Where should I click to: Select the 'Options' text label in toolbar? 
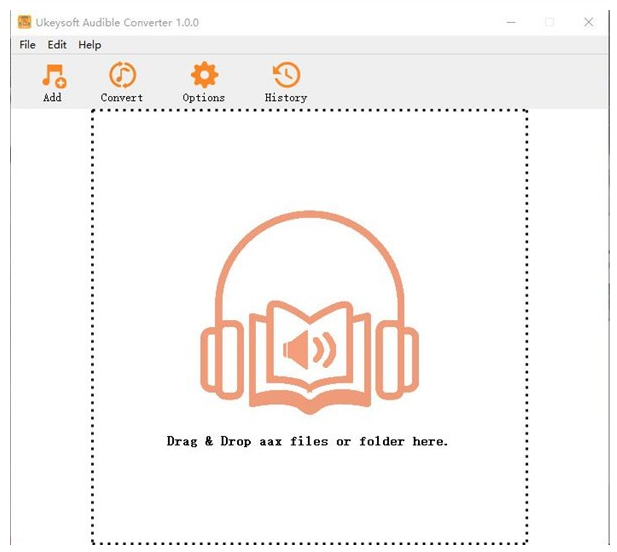(x=204, y=98)
